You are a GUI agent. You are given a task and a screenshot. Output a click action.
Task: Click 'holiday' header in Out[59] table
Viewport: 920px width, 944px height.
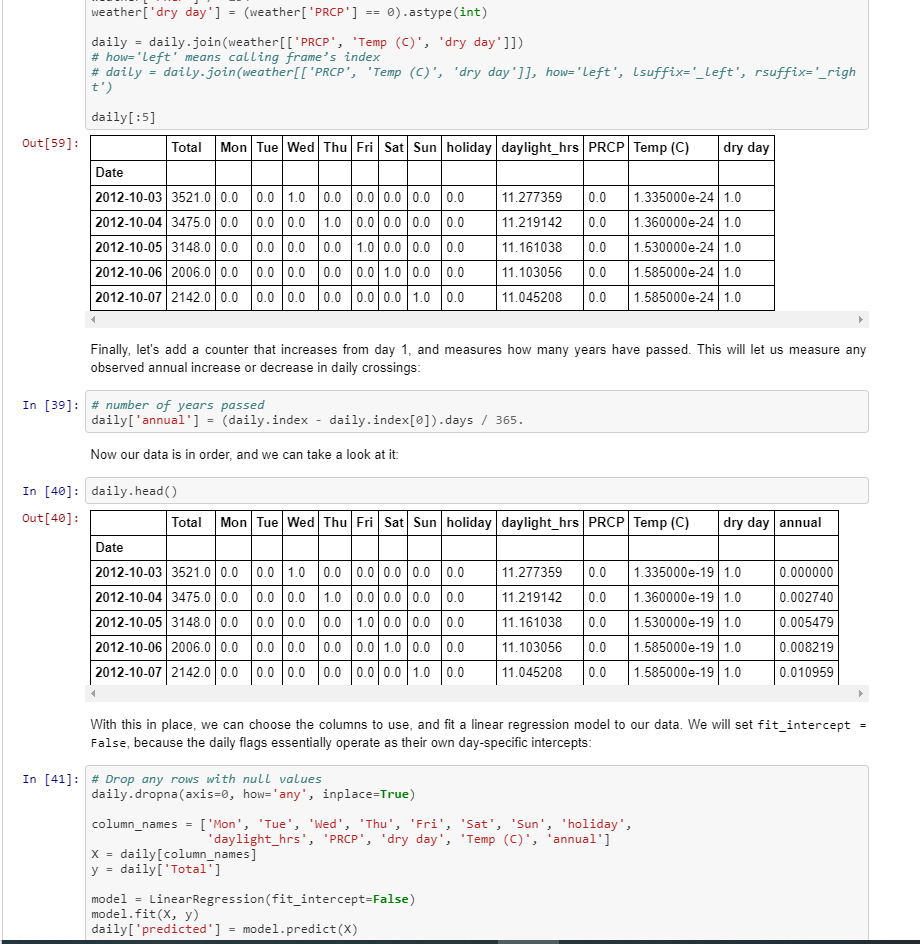[469, 148]
